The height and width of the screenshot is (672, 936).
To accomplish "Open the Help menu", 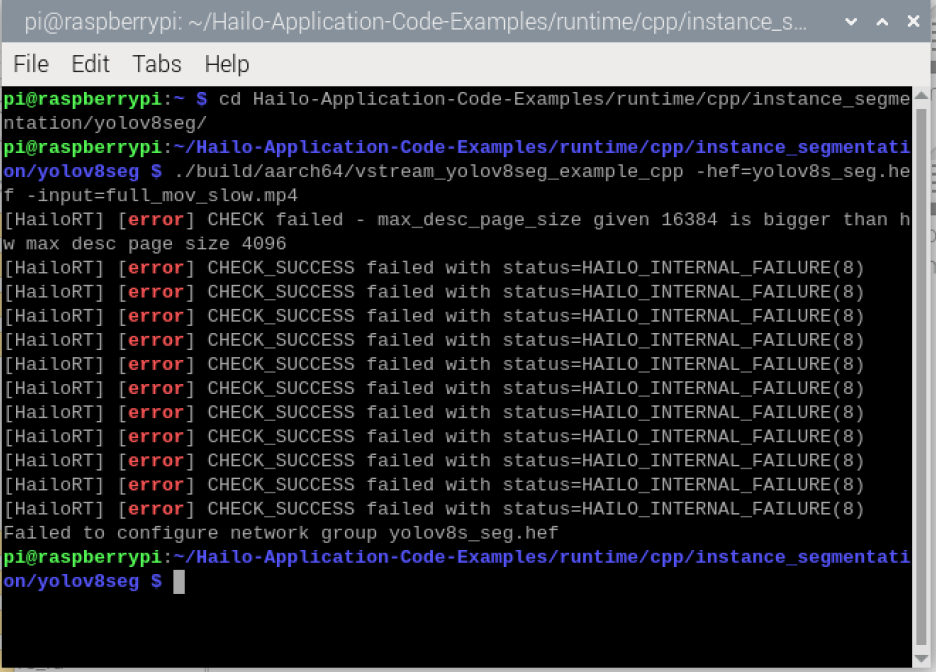I will click(226, 64).
